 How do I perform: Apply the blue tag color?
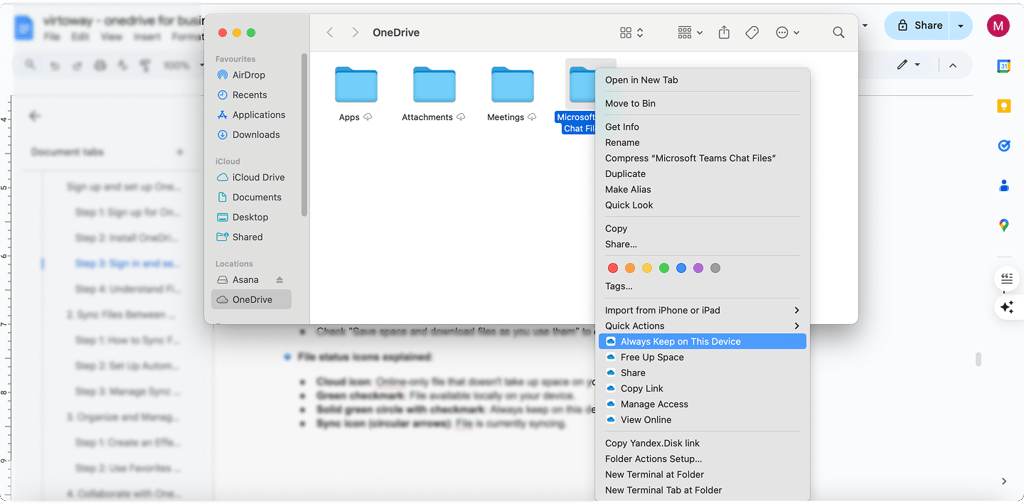pyautogui.click(x=681, y=268)
